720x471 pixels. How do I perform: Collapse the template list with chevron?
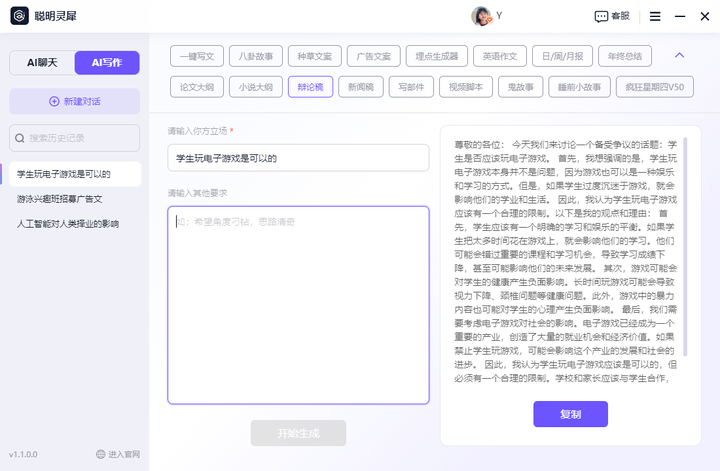point(680,56)
